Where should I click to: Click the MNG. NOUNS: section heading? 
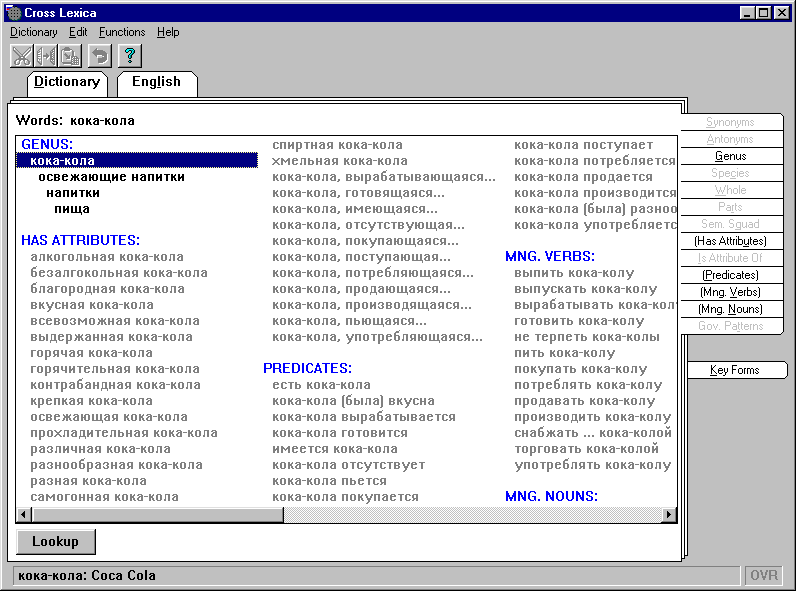551,496
